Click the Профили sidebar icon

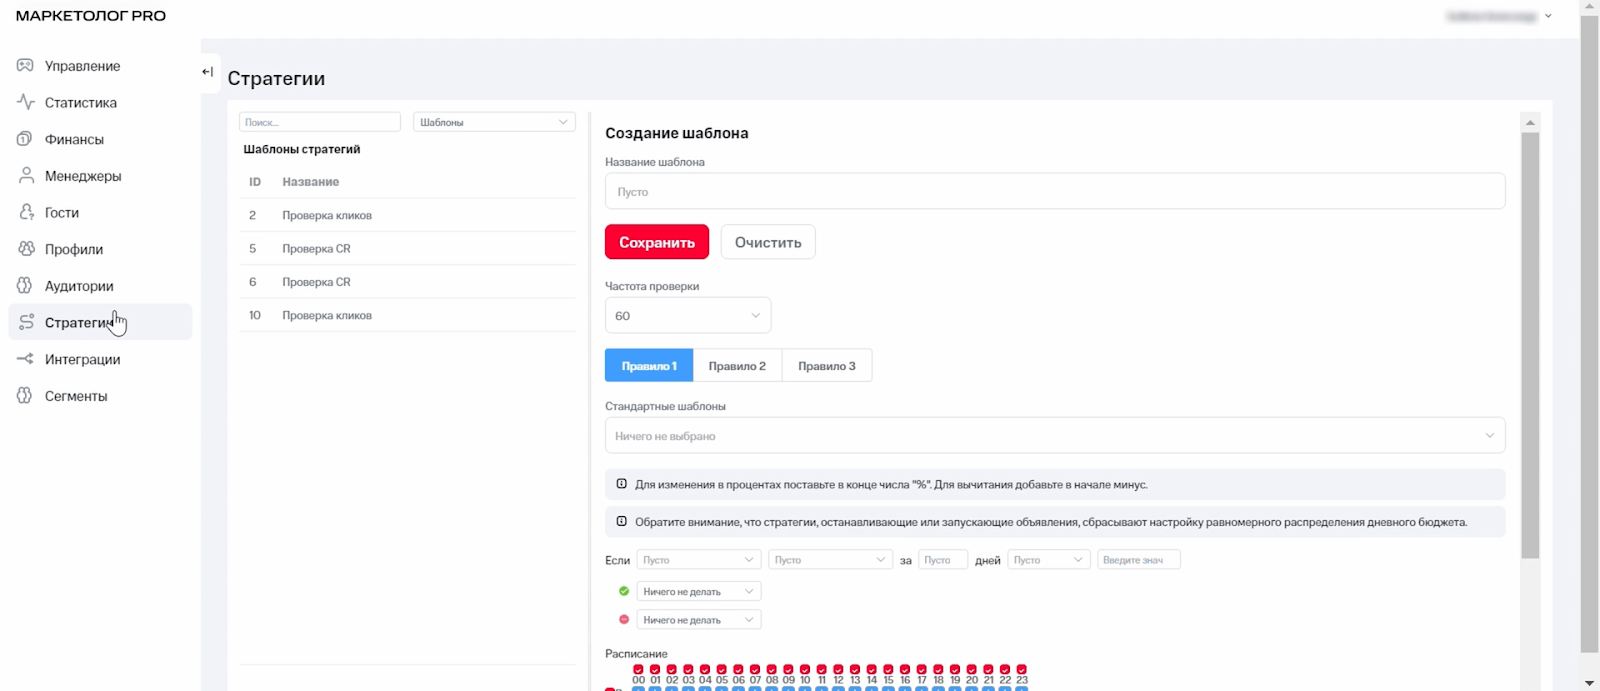pos(26,249)
